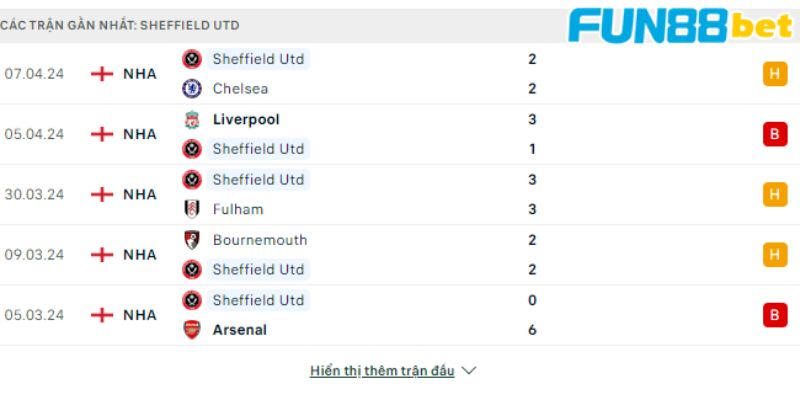Open the Liverpool team name link
The image size is (800, 400).
tap(246, 119)
